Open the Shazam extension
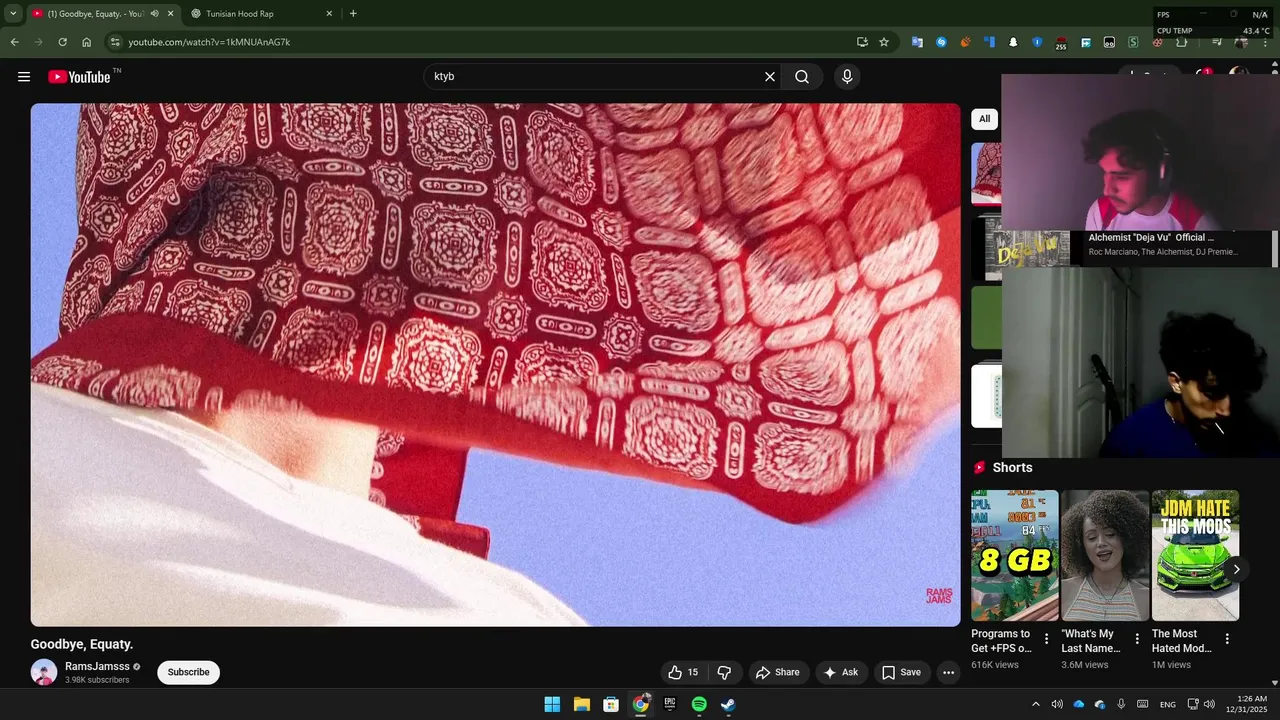Screen dimensions: 1280x720 941,42
